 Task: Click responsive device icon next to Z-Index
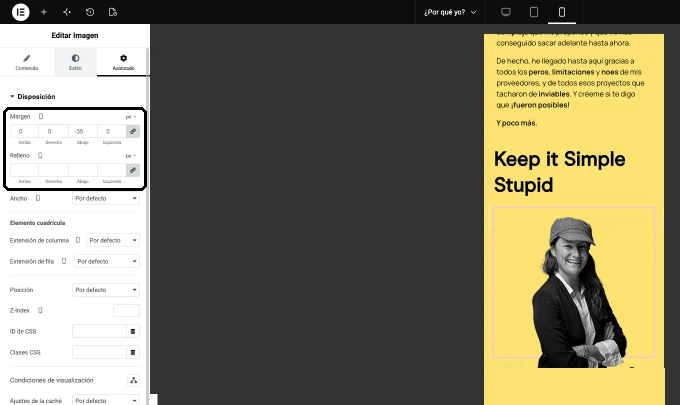(x=40, y=310)
